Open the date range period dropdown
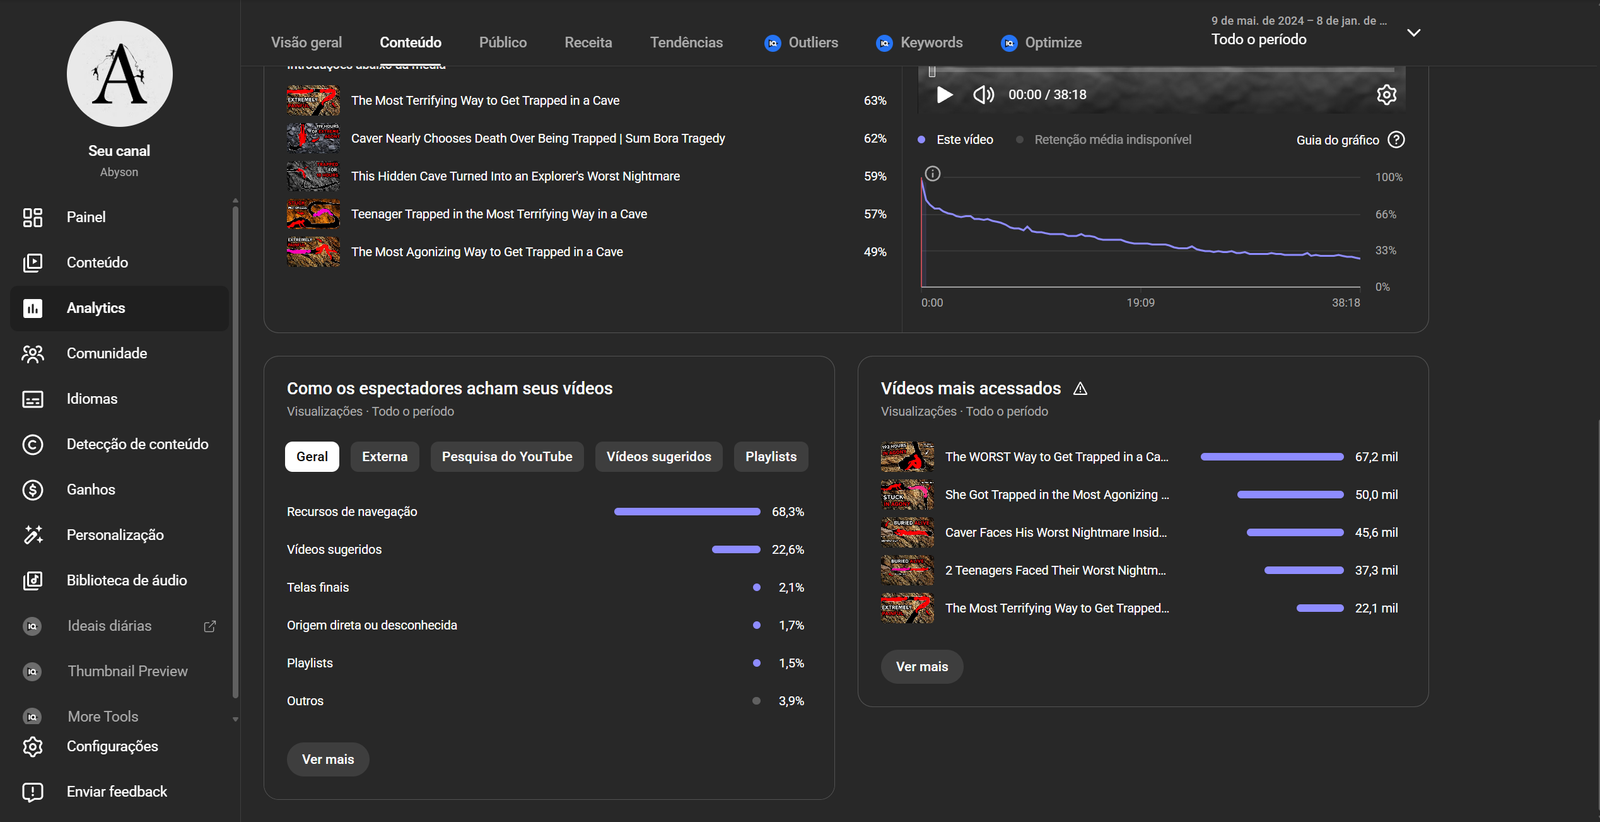The width and height of the screenshot is (1600, 822). point(1413,33)
